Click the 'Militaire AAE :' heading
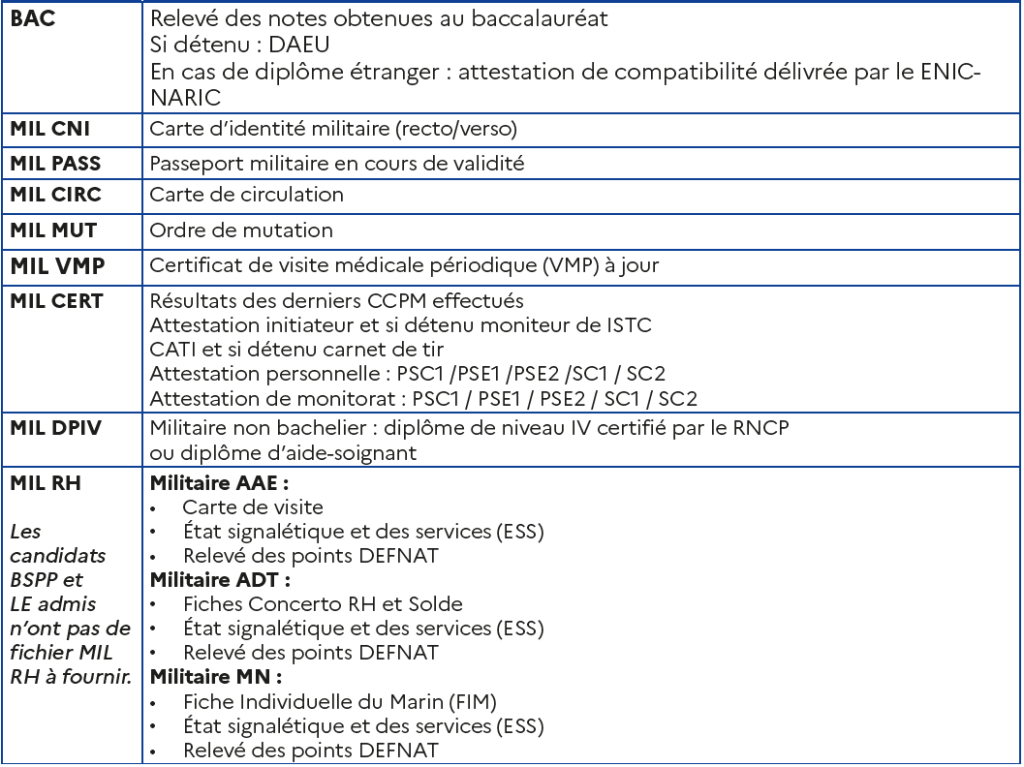 point(219,483)
